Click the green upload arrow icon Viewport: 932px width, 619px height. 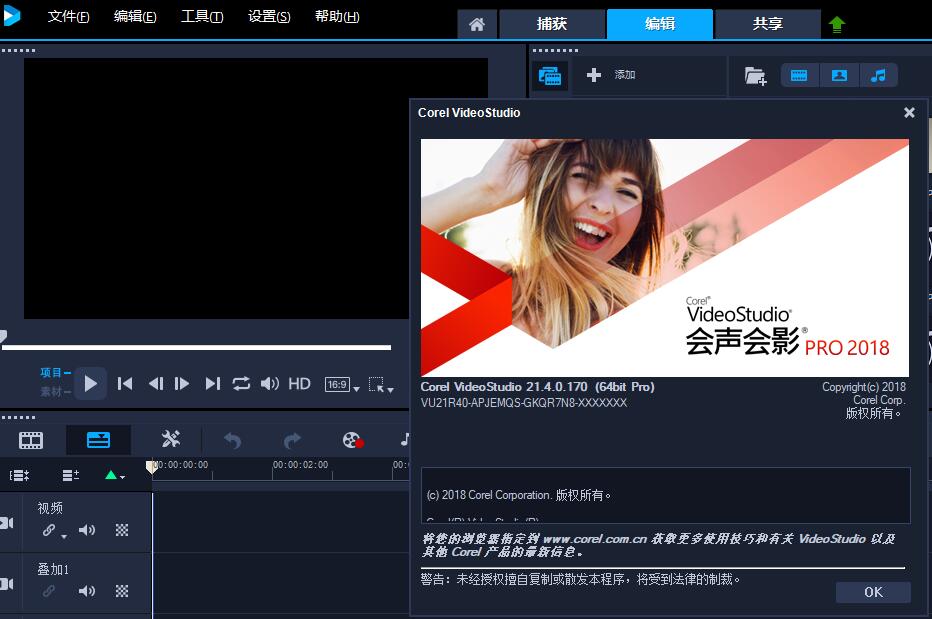pos(837,24)
